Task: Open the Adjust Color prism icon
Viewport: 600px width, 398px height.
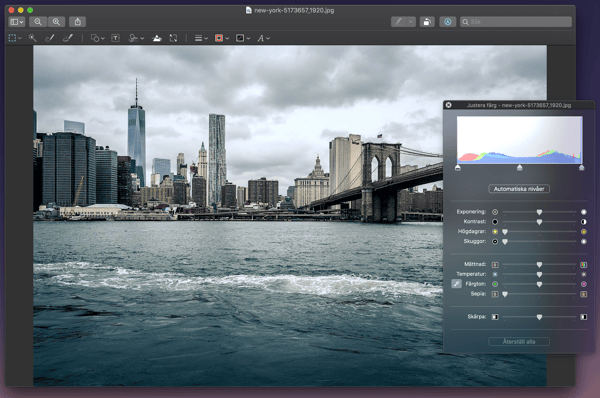Action: (x=157, y=38)
